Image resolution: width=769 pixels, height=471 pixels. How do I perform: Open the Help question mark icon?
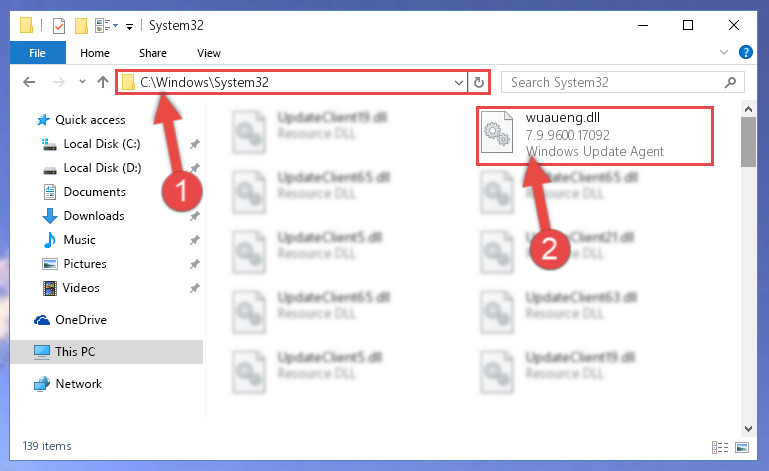pyautogui.click(x=745, y=52)
